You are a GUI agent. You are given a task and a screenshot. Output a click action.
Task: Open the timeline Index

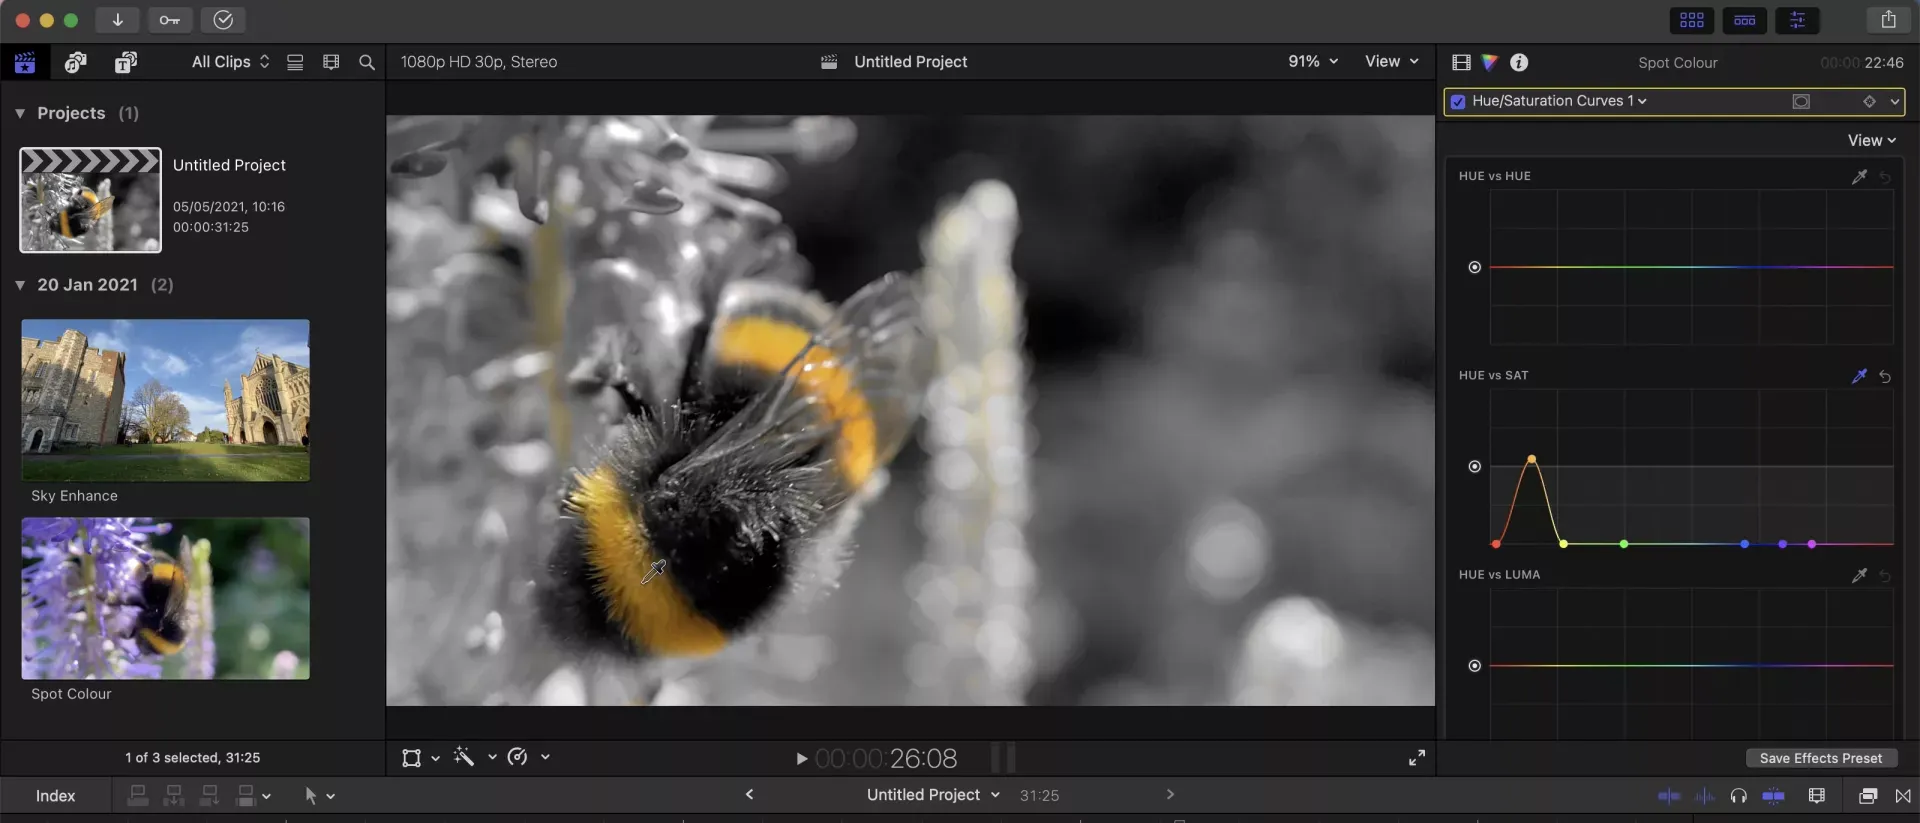coord(55,796)
